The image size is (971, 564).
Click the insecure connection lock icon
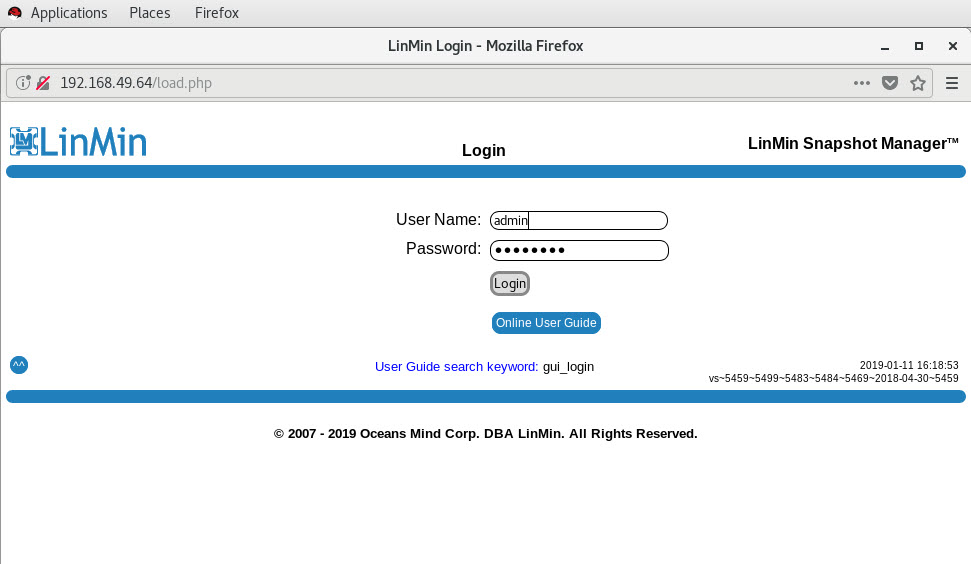43,83
